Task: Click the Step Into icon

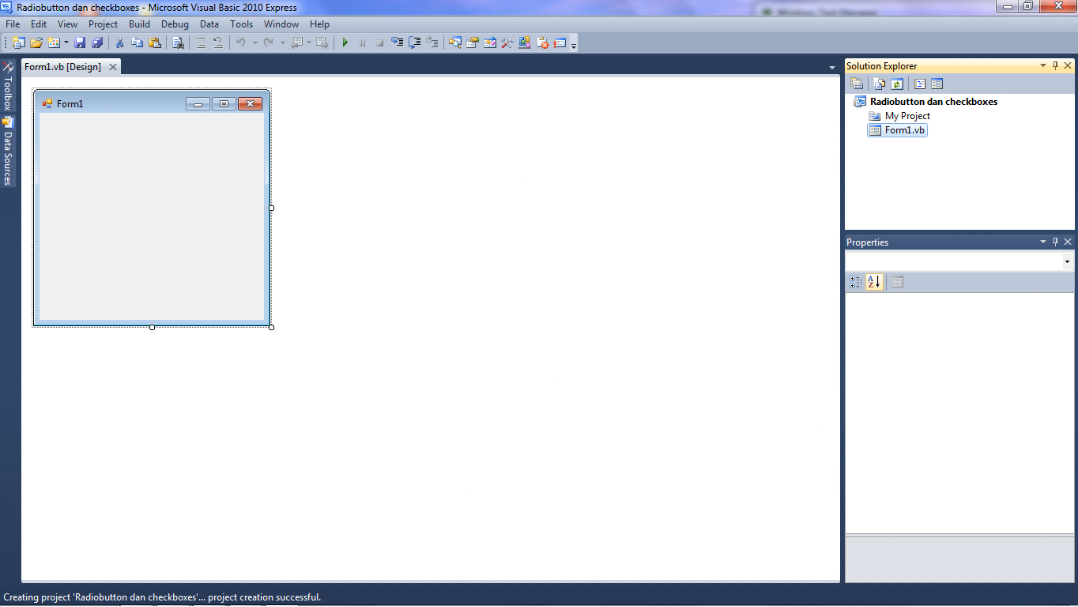Action: [397, 43]
